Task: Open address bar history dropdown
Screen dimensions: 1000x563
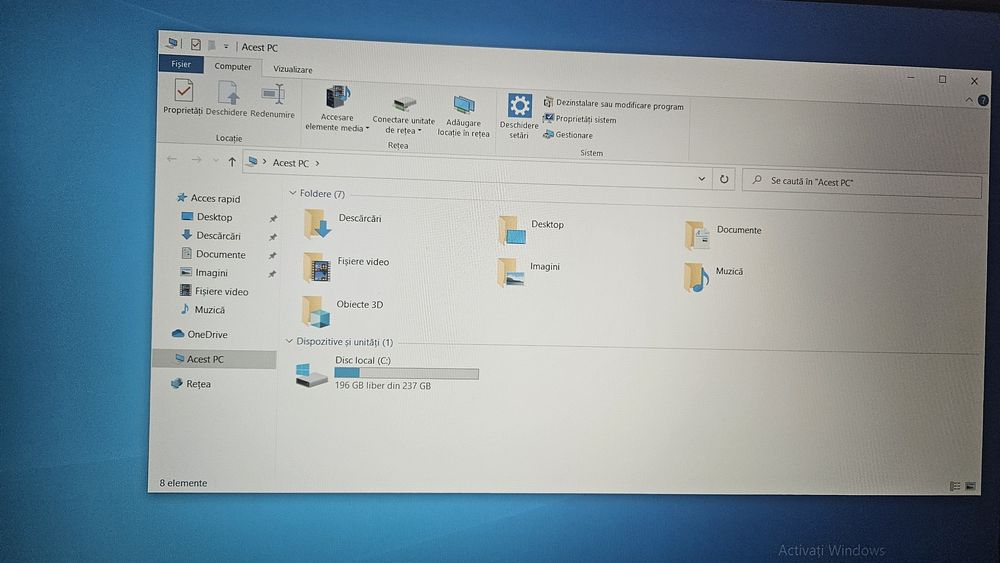Action: click(702, 179)
